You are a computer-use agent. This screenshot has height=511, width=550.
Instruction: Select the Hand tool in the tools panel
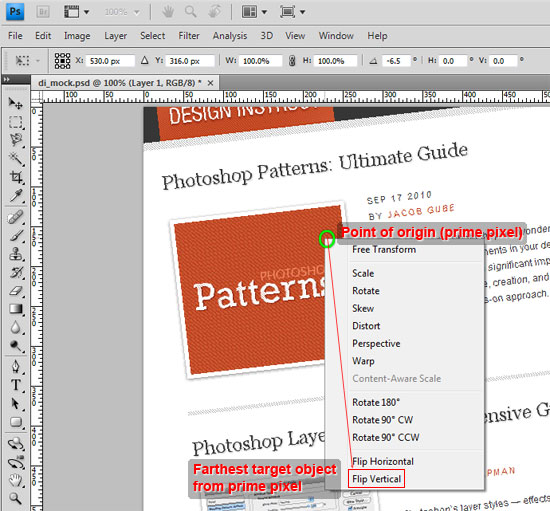[16, 480]
